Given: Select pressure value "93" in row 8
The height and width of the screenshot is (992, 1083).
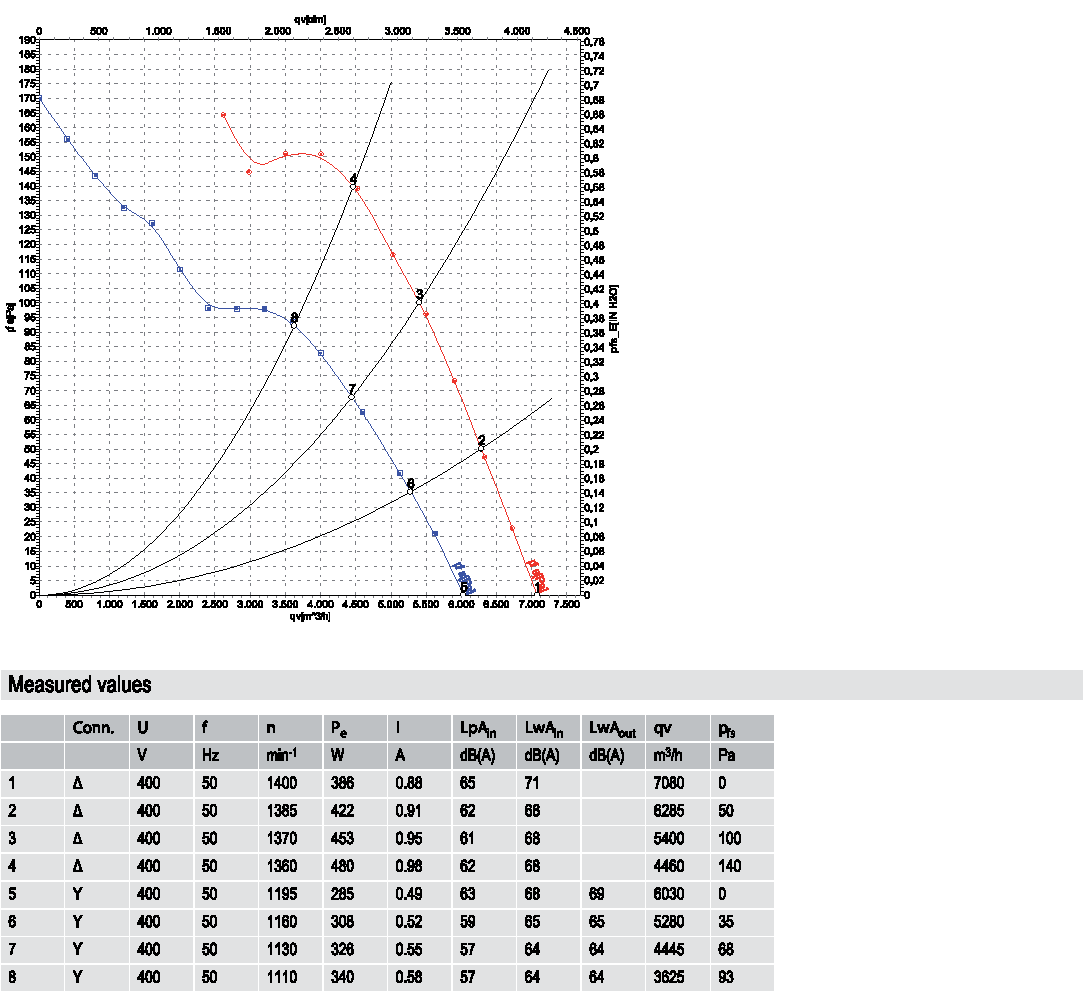Looking at the screenshot, I should click(726, 977).
